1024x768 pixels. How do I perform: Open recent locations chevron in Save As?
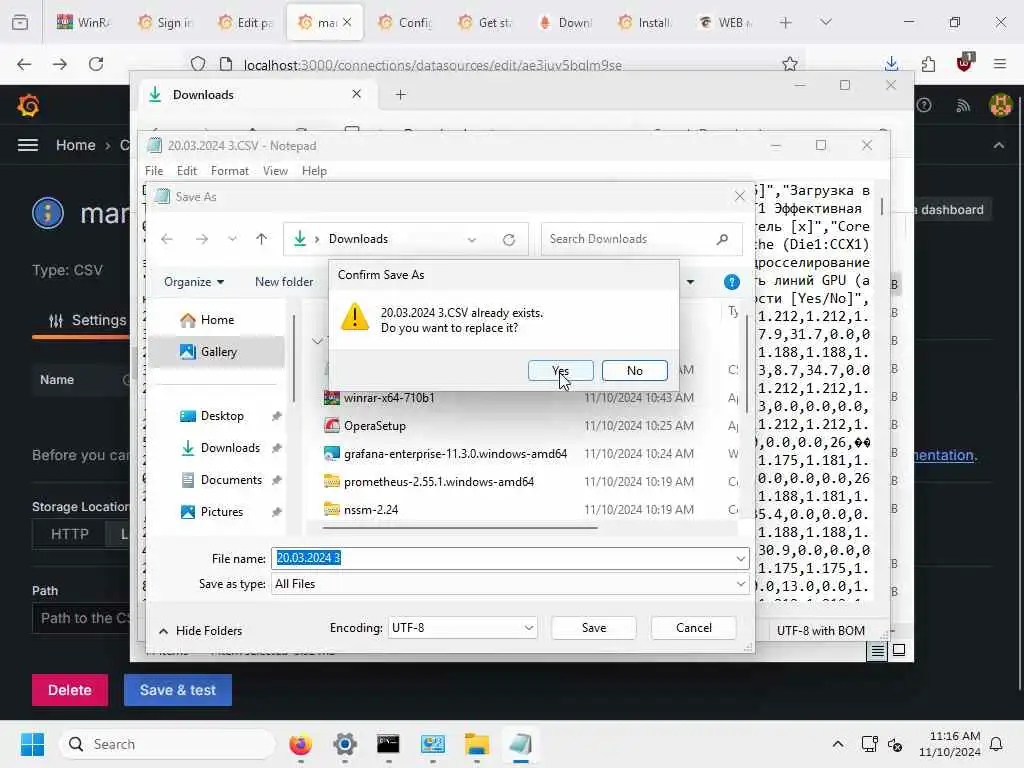pos(232,239)
